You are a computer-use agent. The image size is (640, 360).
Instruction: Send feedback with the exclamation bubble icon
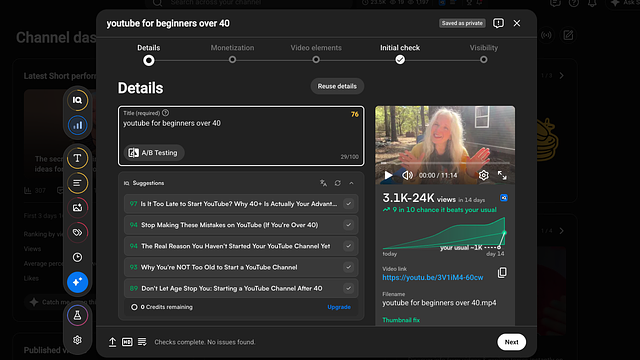click(x=498, y=23)
